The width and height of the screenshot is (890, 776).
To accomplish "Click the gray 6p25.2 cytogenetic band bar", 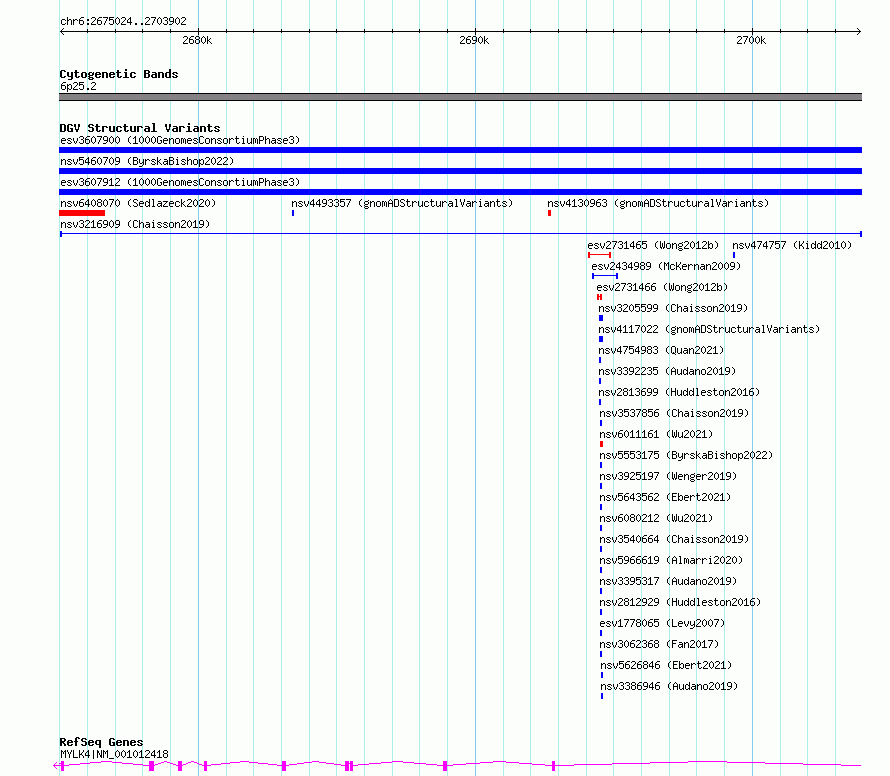I will point(460,97).
